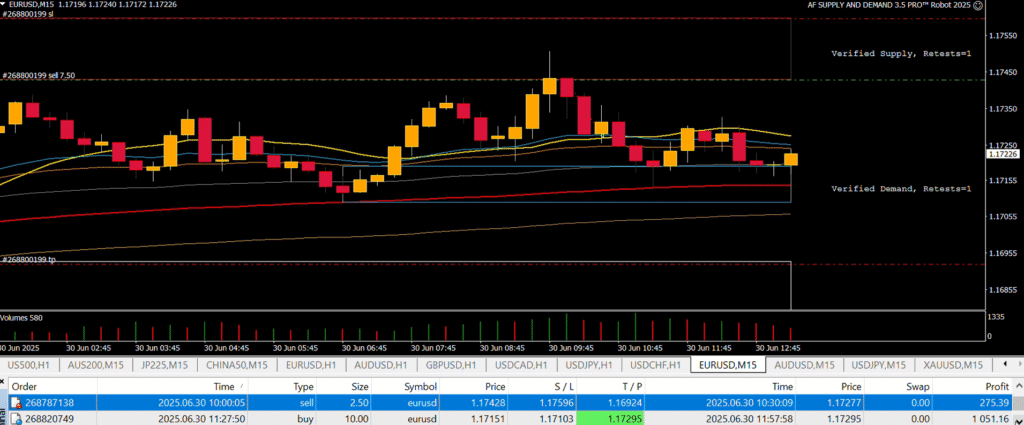Select the GBPUSD,H1 chart tab

(448, 365)
